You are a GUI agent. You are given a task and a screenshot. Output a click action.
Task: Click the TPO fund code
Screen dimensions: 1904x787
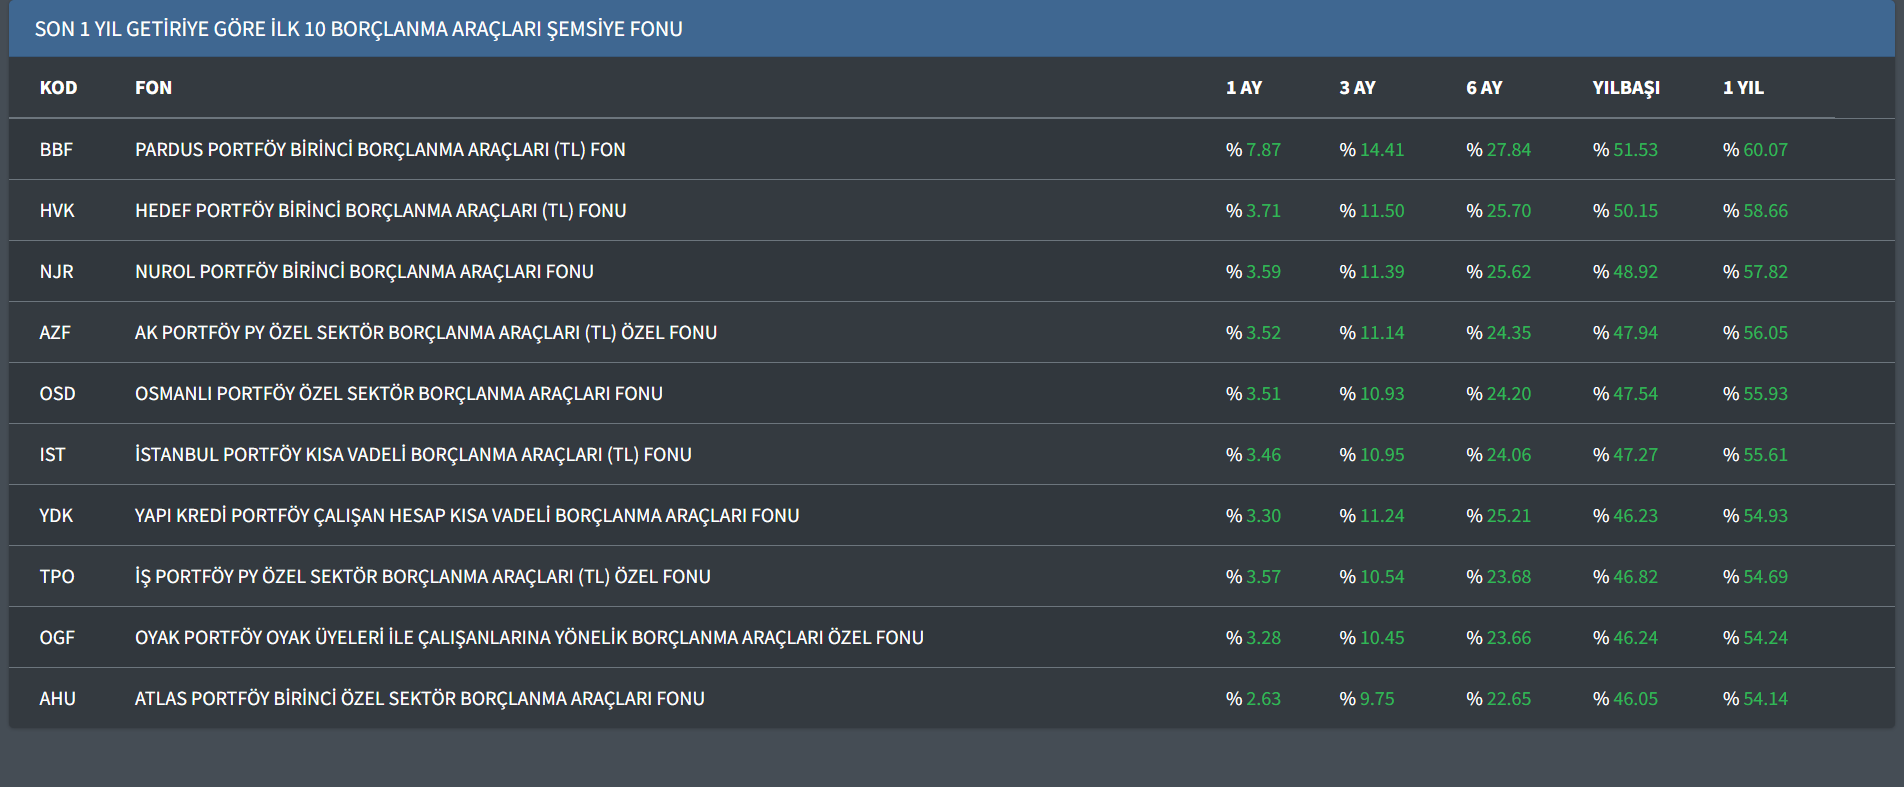(57, 577)
